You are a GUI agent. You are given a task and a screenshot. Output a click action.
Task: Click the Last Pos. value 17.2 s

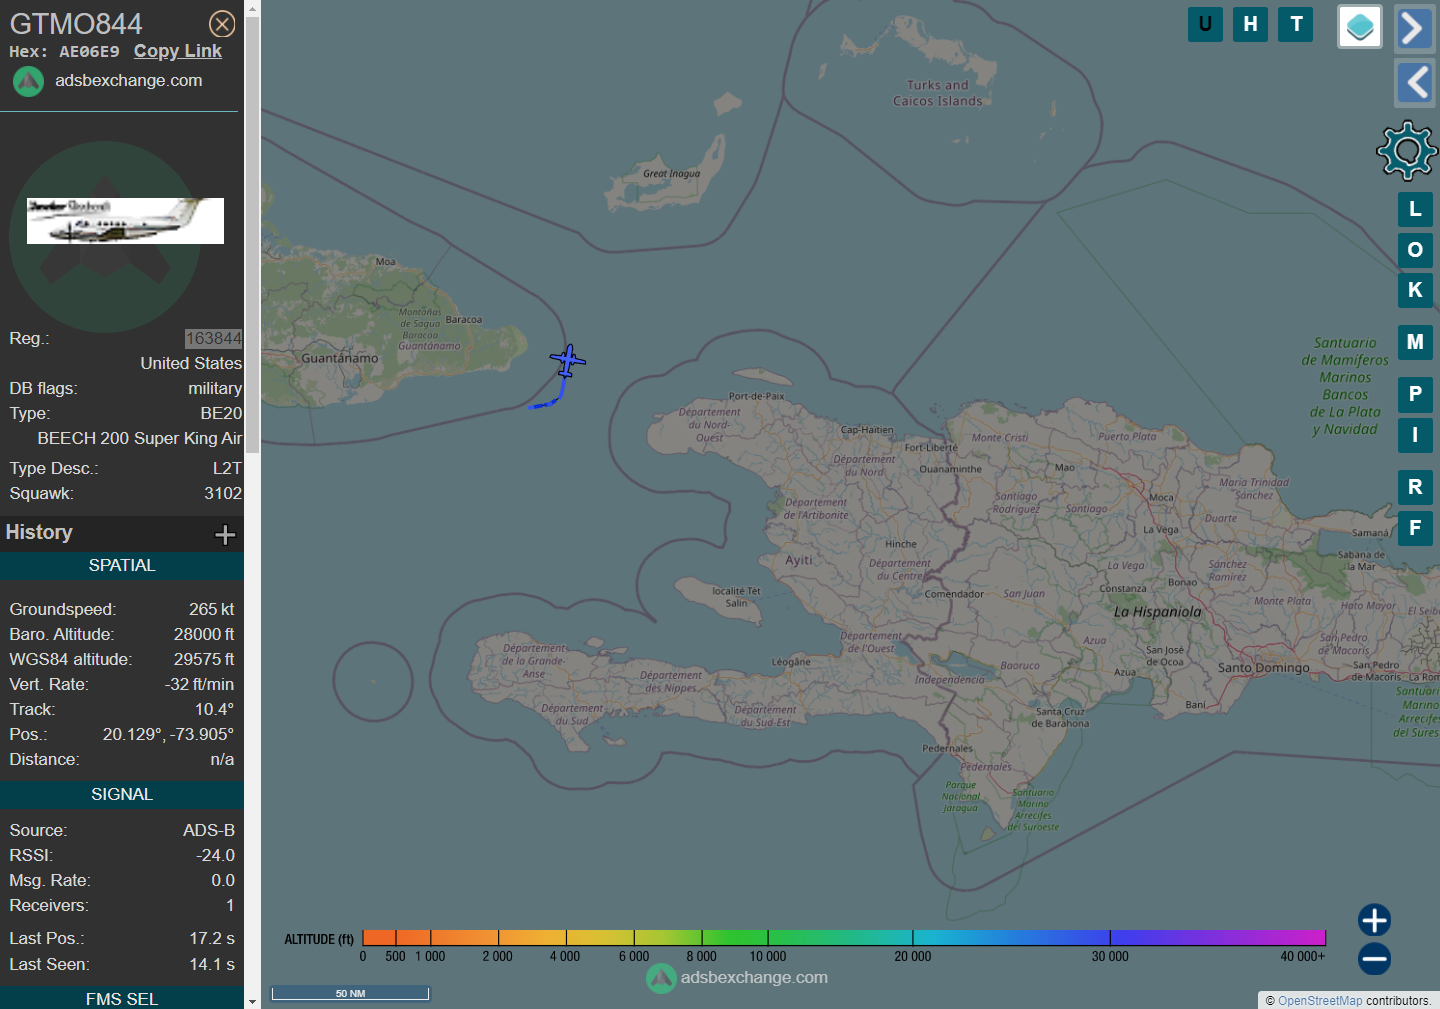point(212,938)
